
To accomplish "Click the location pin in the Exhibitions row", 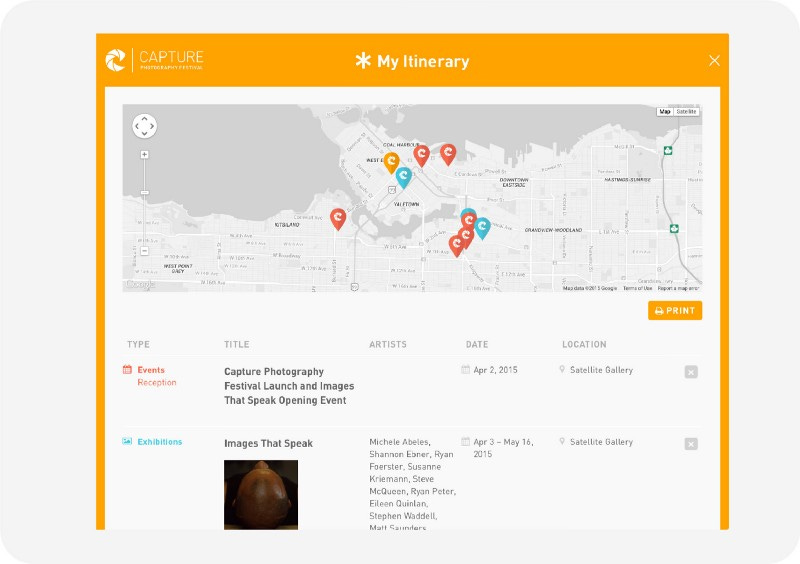I will tap(562, 441).
